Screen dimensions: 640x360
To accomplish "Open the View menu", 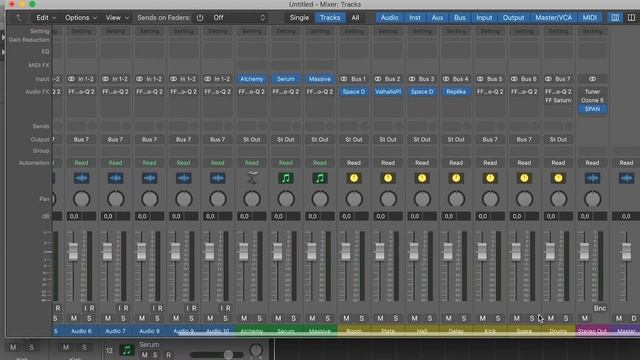I will pyautogui.click(x=117, y=18).
